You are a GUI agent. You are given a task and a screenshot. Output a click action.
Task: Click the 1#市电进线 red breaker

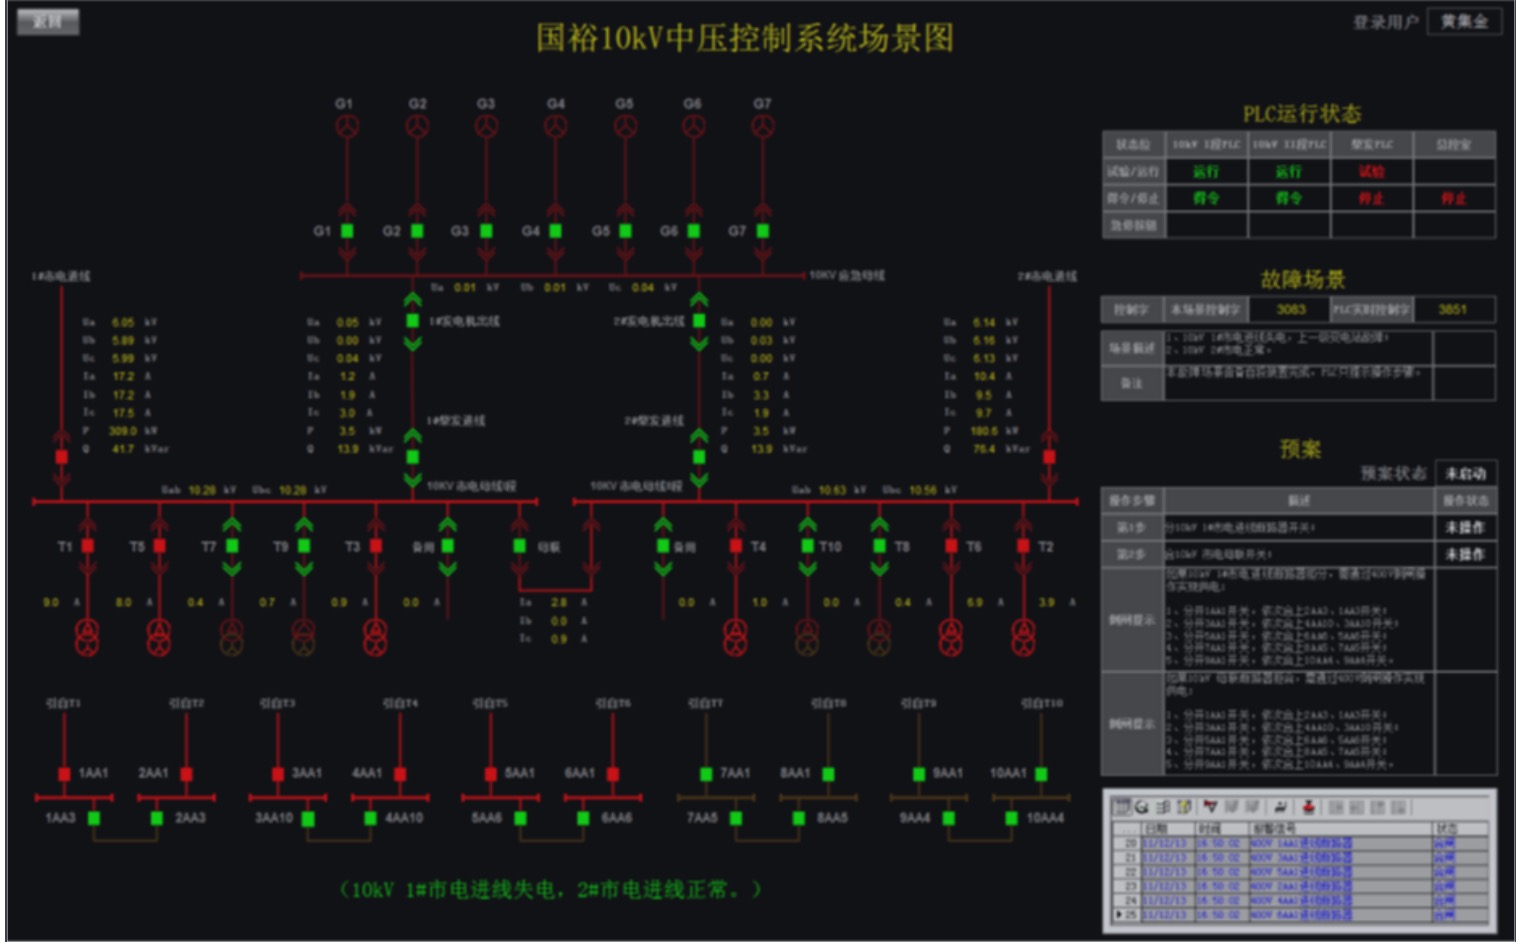[x=62, y=457]
